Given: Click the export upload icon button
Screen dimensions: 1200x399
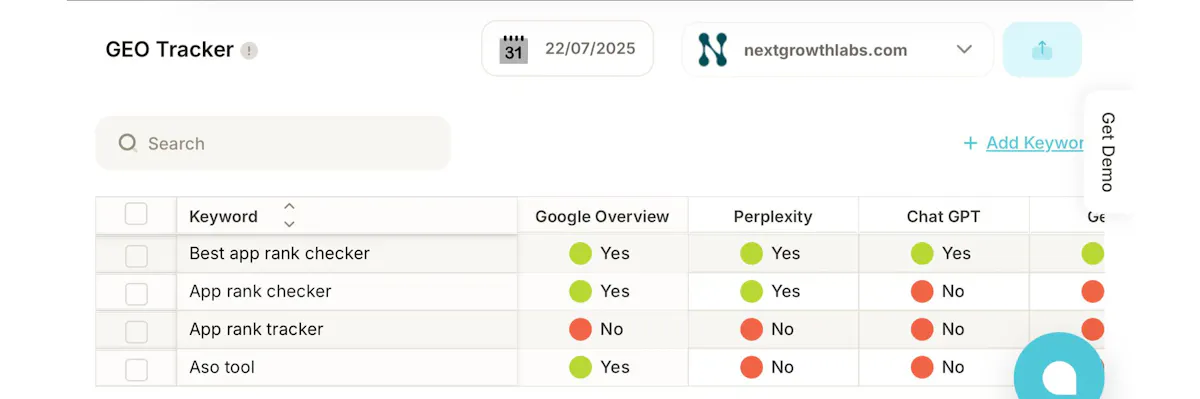Looking at the screenshot, I should (1042, 49).
